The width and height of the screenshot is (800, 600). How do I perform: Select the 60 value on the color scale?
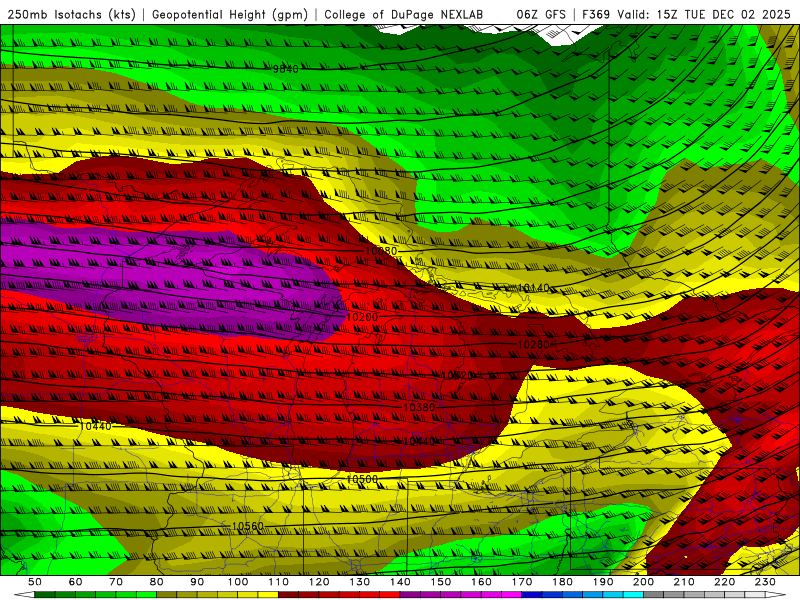[x=75, y=582]
